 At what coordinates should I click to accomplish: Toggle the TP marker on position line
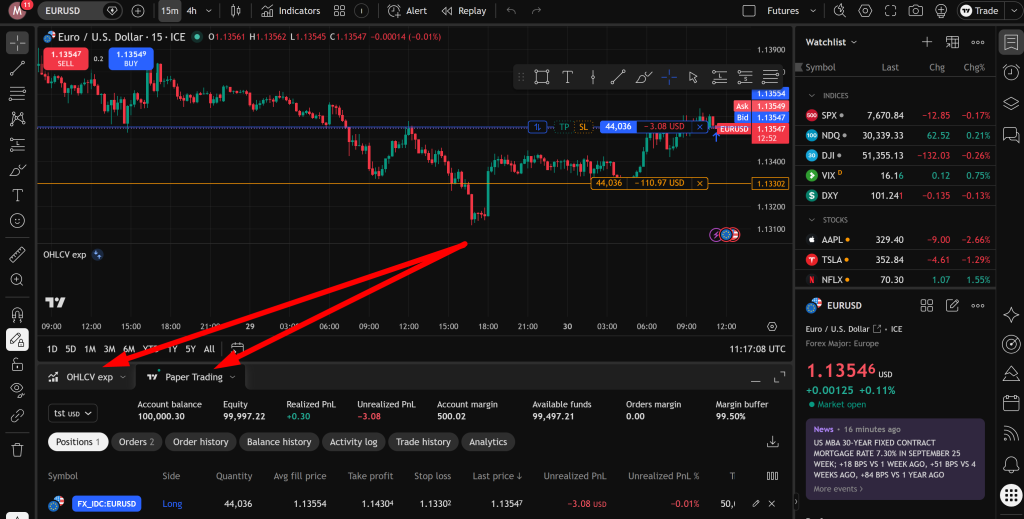click(564, 127)
